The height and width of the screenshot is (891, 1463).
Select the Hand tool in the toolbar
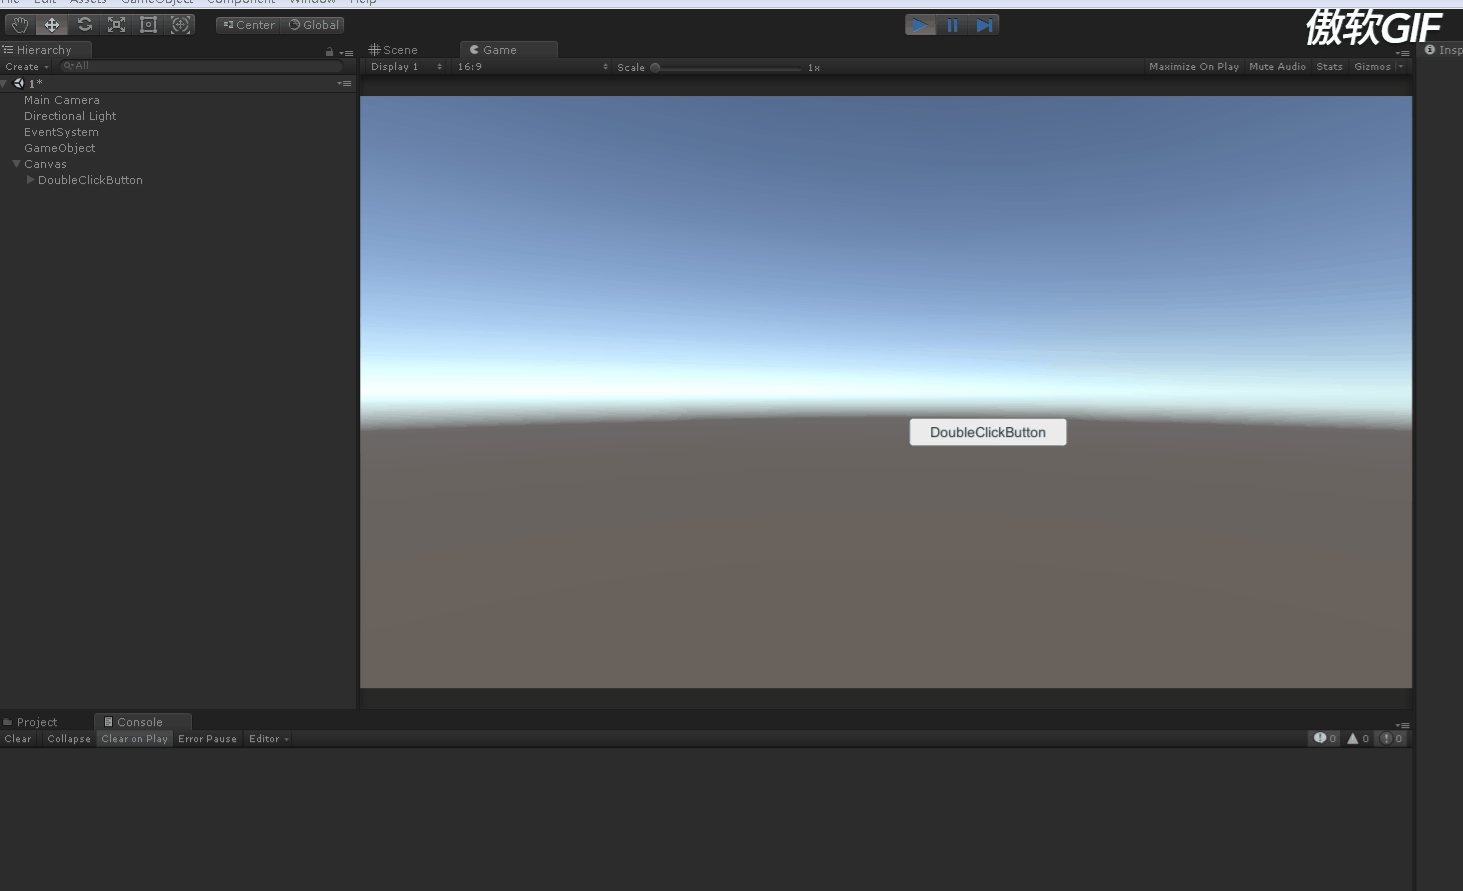coord(19,24)
